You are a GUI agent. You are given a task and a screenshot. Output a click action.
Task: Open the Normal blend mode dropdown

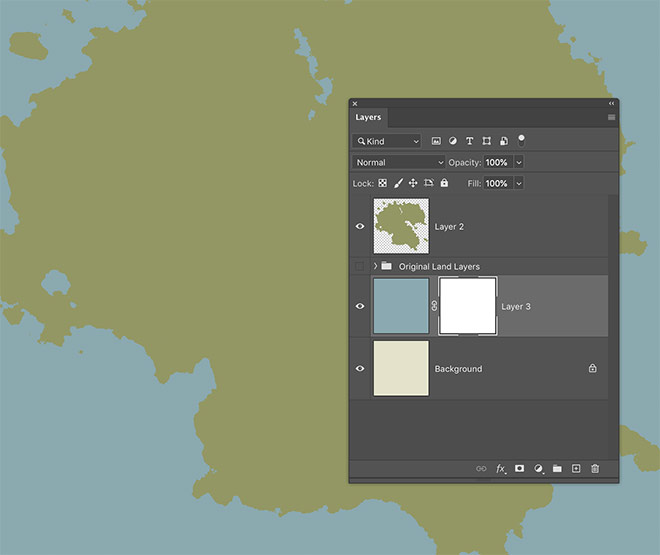pyautogui.click(x=399, y=162)
